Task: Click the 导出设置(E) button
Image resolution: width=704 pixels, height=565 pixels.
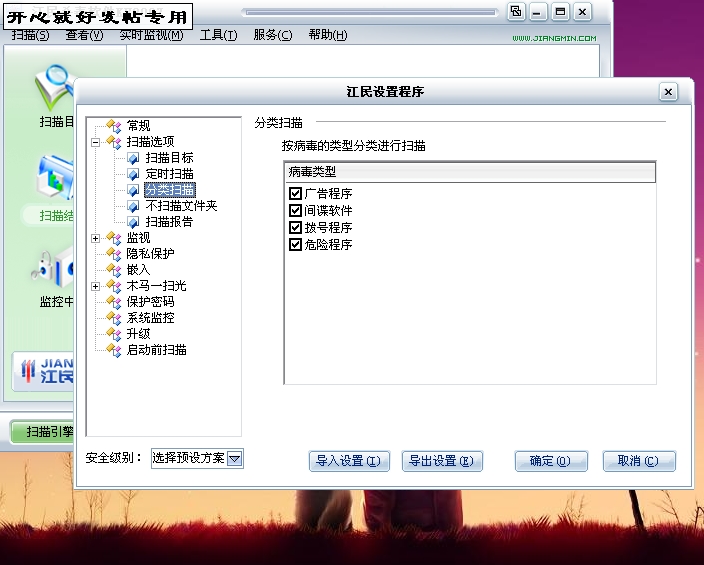Action: [x=442, y=461]
